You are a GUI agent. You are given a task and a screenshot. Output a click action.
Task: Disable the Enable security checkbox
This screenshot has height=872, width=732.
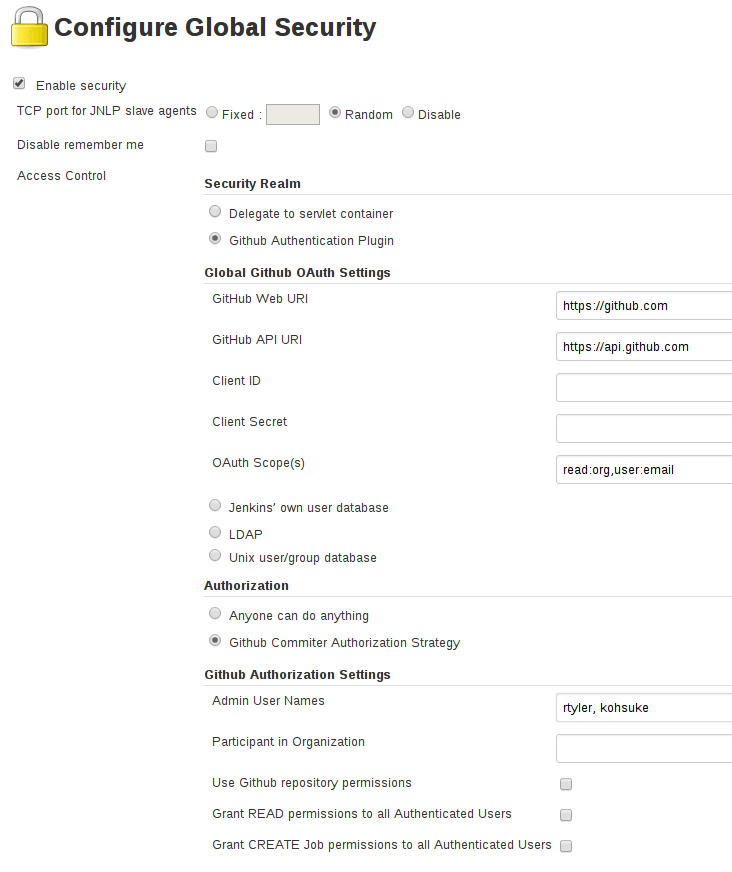[18, 83]
